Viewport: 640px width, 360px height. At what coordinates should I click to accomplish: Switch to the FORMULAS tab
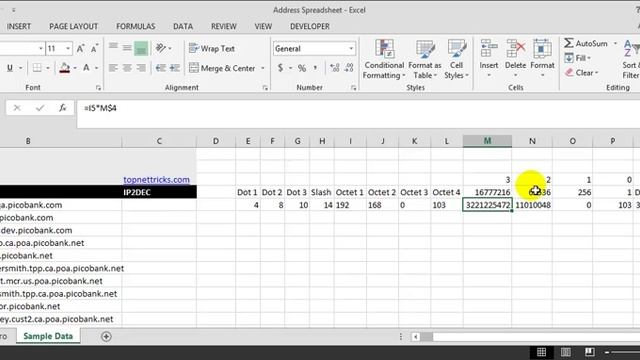[x=136, y=27]
